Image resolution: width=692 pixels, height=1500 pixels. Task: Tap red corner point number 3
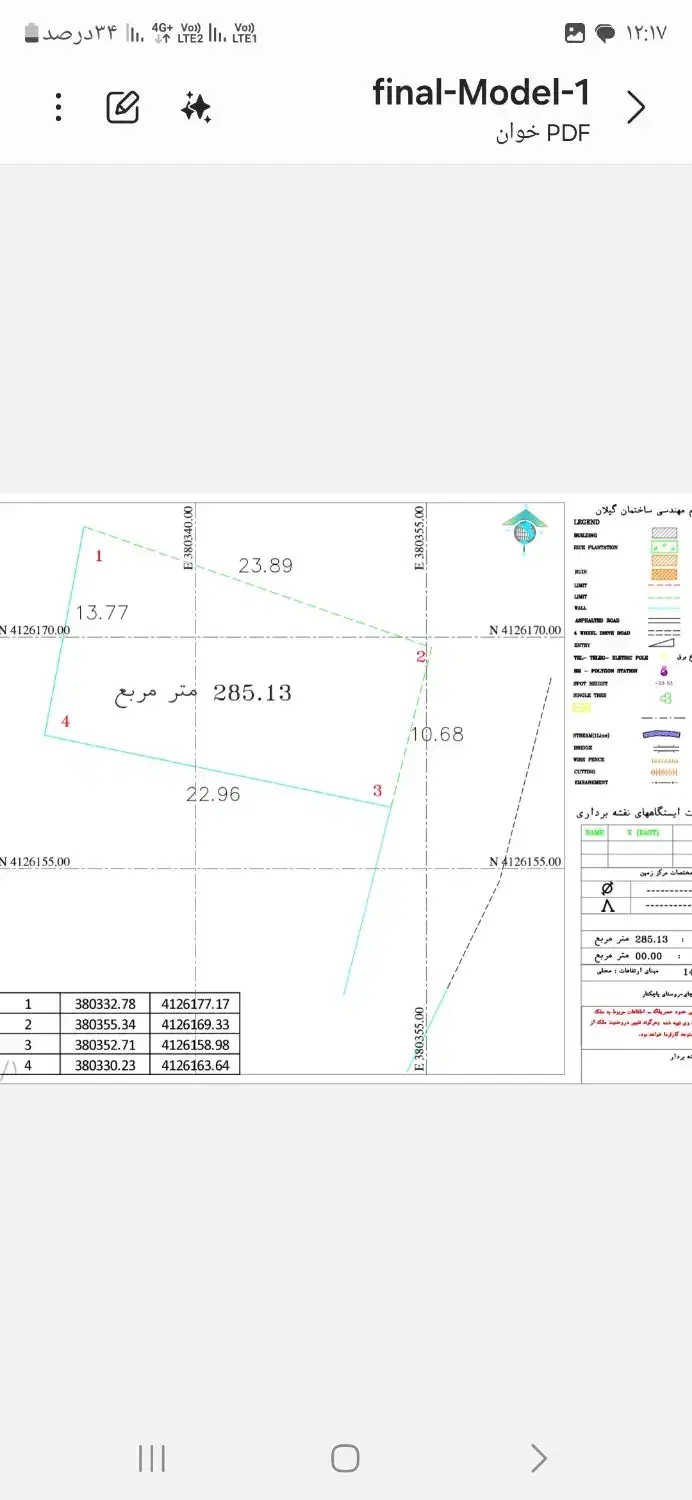pos(377,791)
